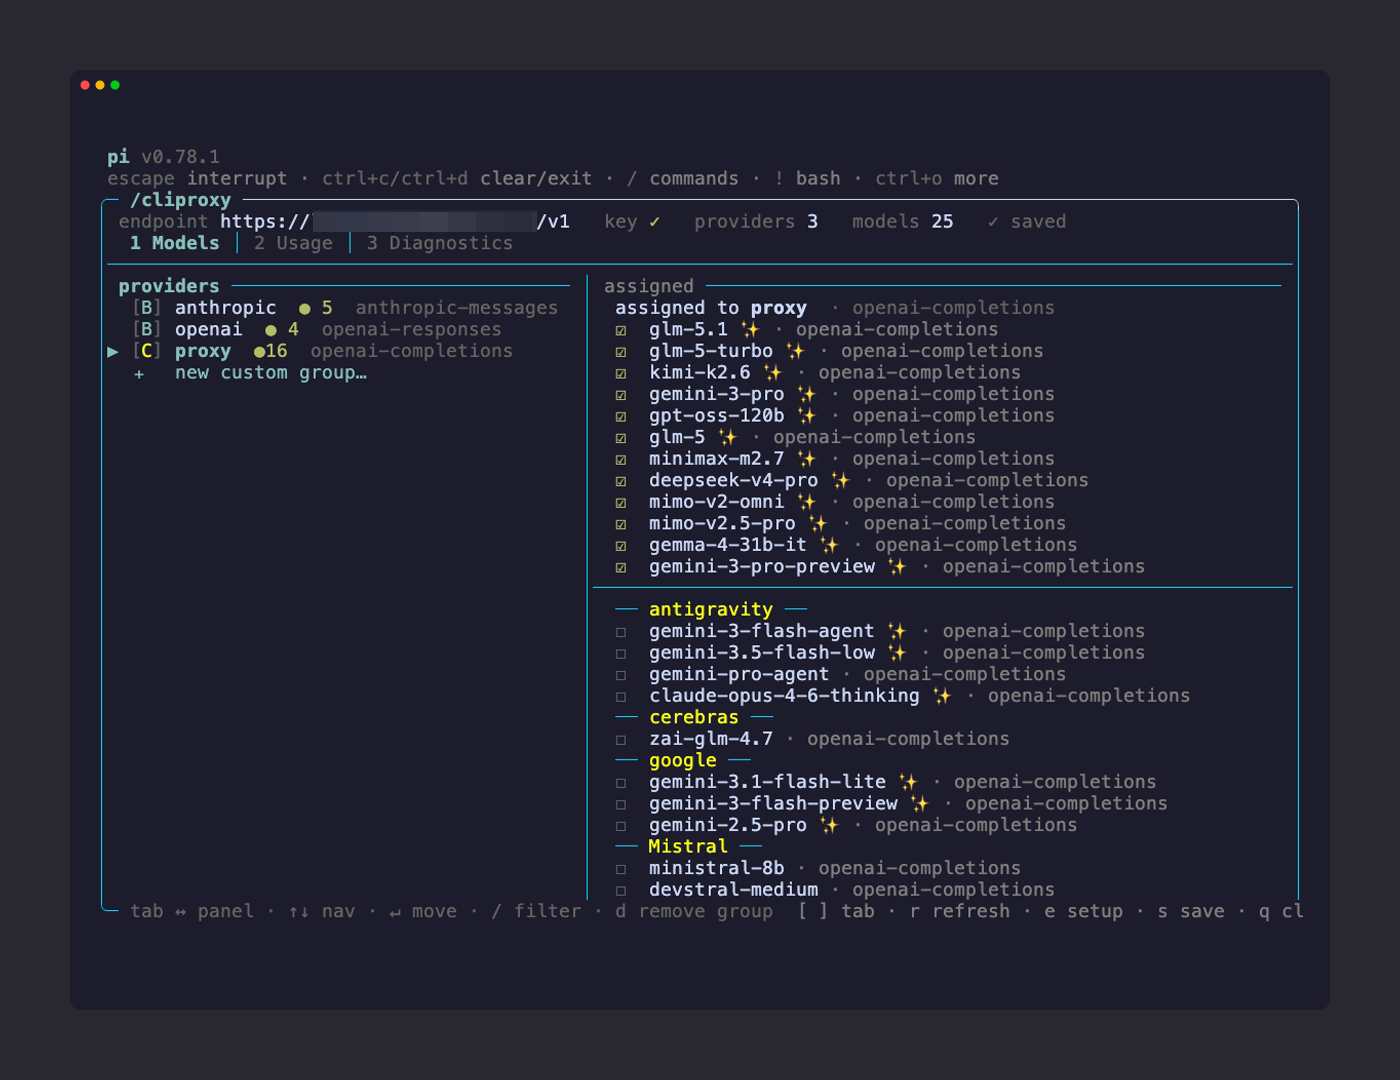The width and height of the screenshot is (1400, 1080).
Task: Click the /cliproxy panel title
Action: point(180,200)
